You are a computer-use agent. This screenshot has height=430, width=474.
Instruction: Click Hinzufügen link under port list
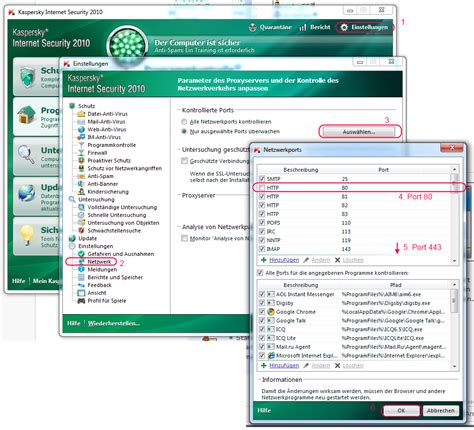tap(284, 260)
